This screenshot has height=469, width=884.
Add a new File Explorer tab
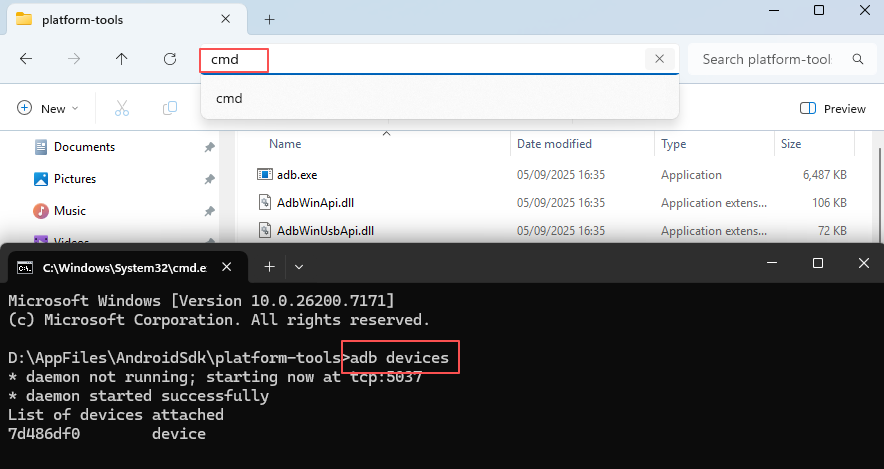[x=270, y=19]
